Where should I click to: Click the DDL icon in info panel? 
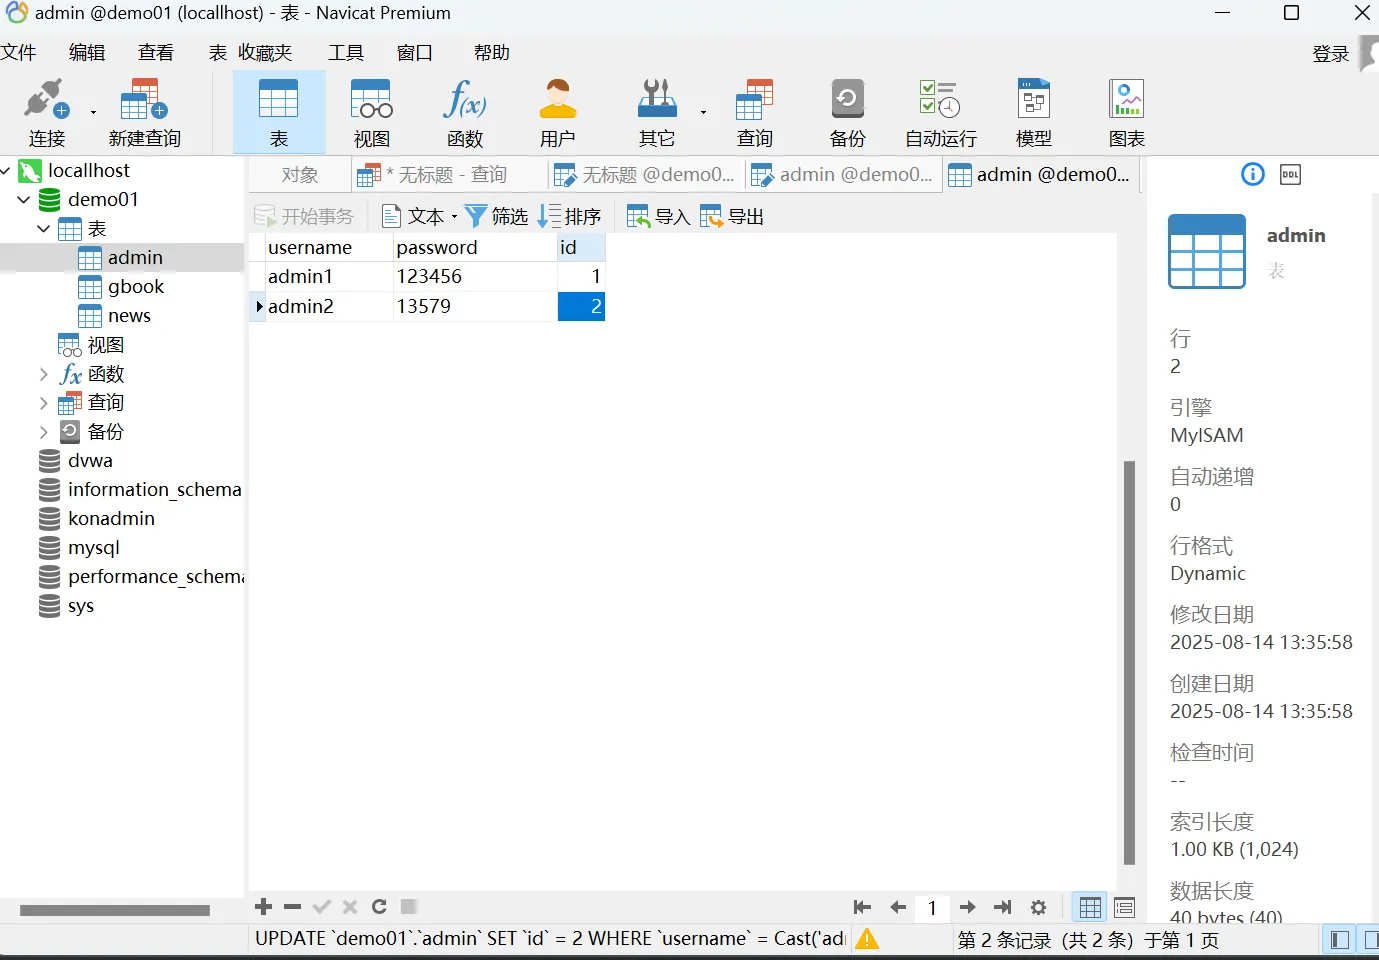point(1290,175)
